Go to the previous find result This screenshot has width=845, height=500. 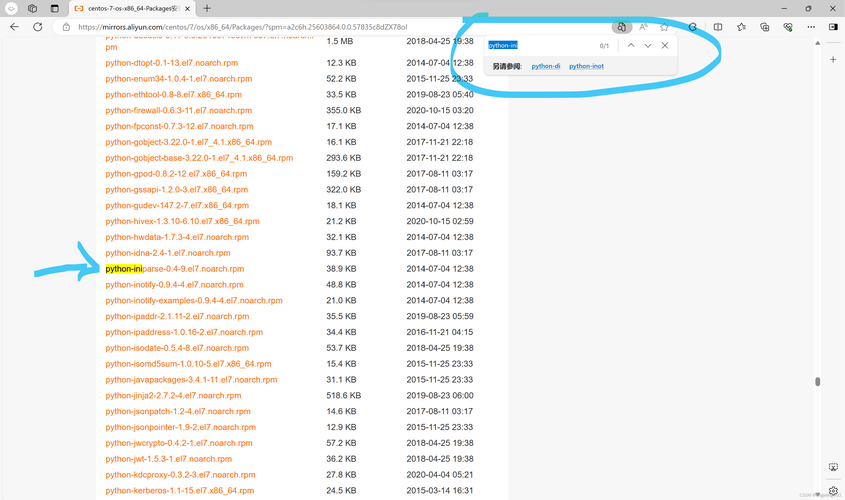[x=631, y=46]
